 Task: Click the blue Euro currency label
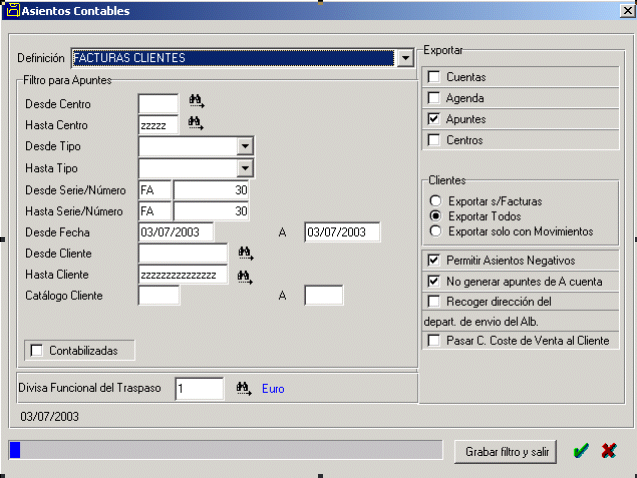coord(273,389)
